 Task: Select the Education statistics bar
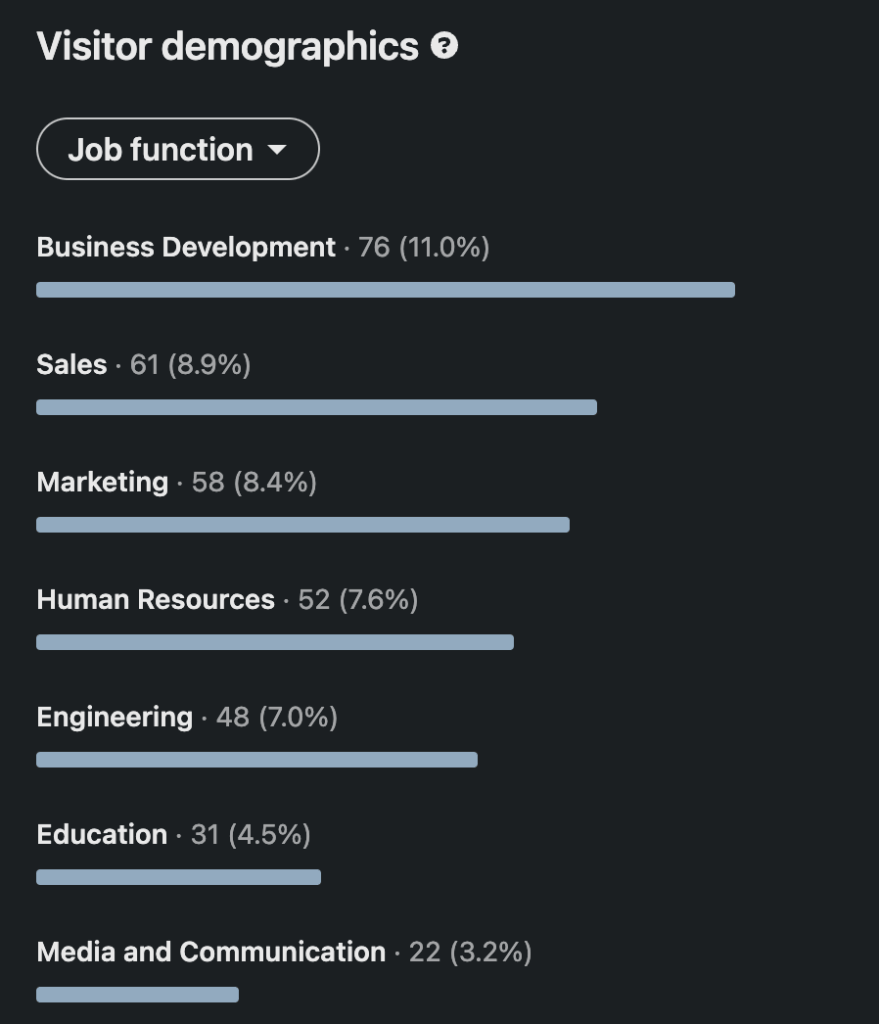coord(178,876)
